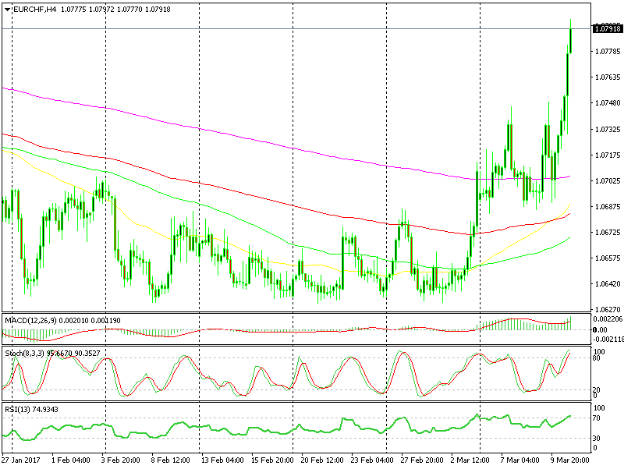Click the 15 Feb 20:00 time label
The width and height of the screenshot is (633, 469).
(272, 460)
